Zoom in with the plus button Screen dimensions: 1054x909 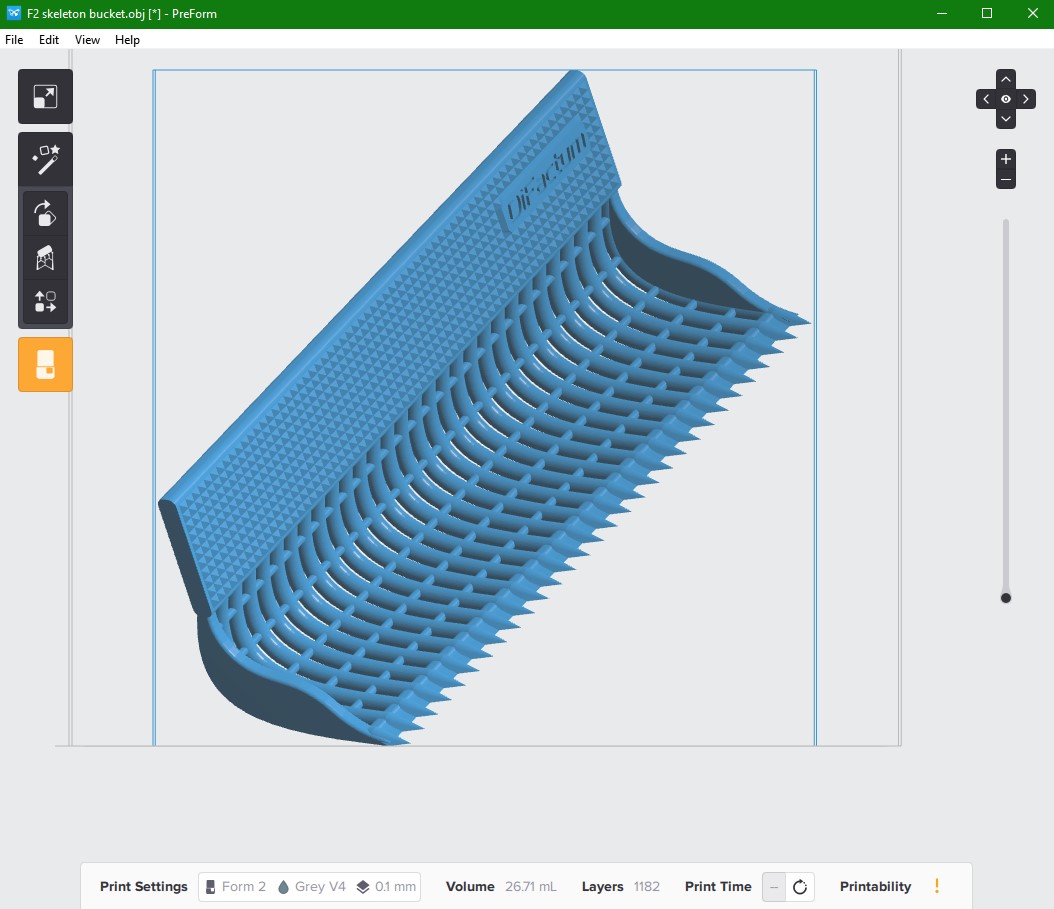pos(1006,159)
